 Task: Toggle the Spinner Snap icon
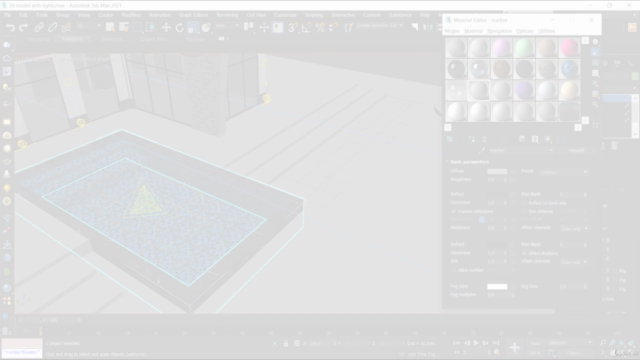tap(333, 27)
